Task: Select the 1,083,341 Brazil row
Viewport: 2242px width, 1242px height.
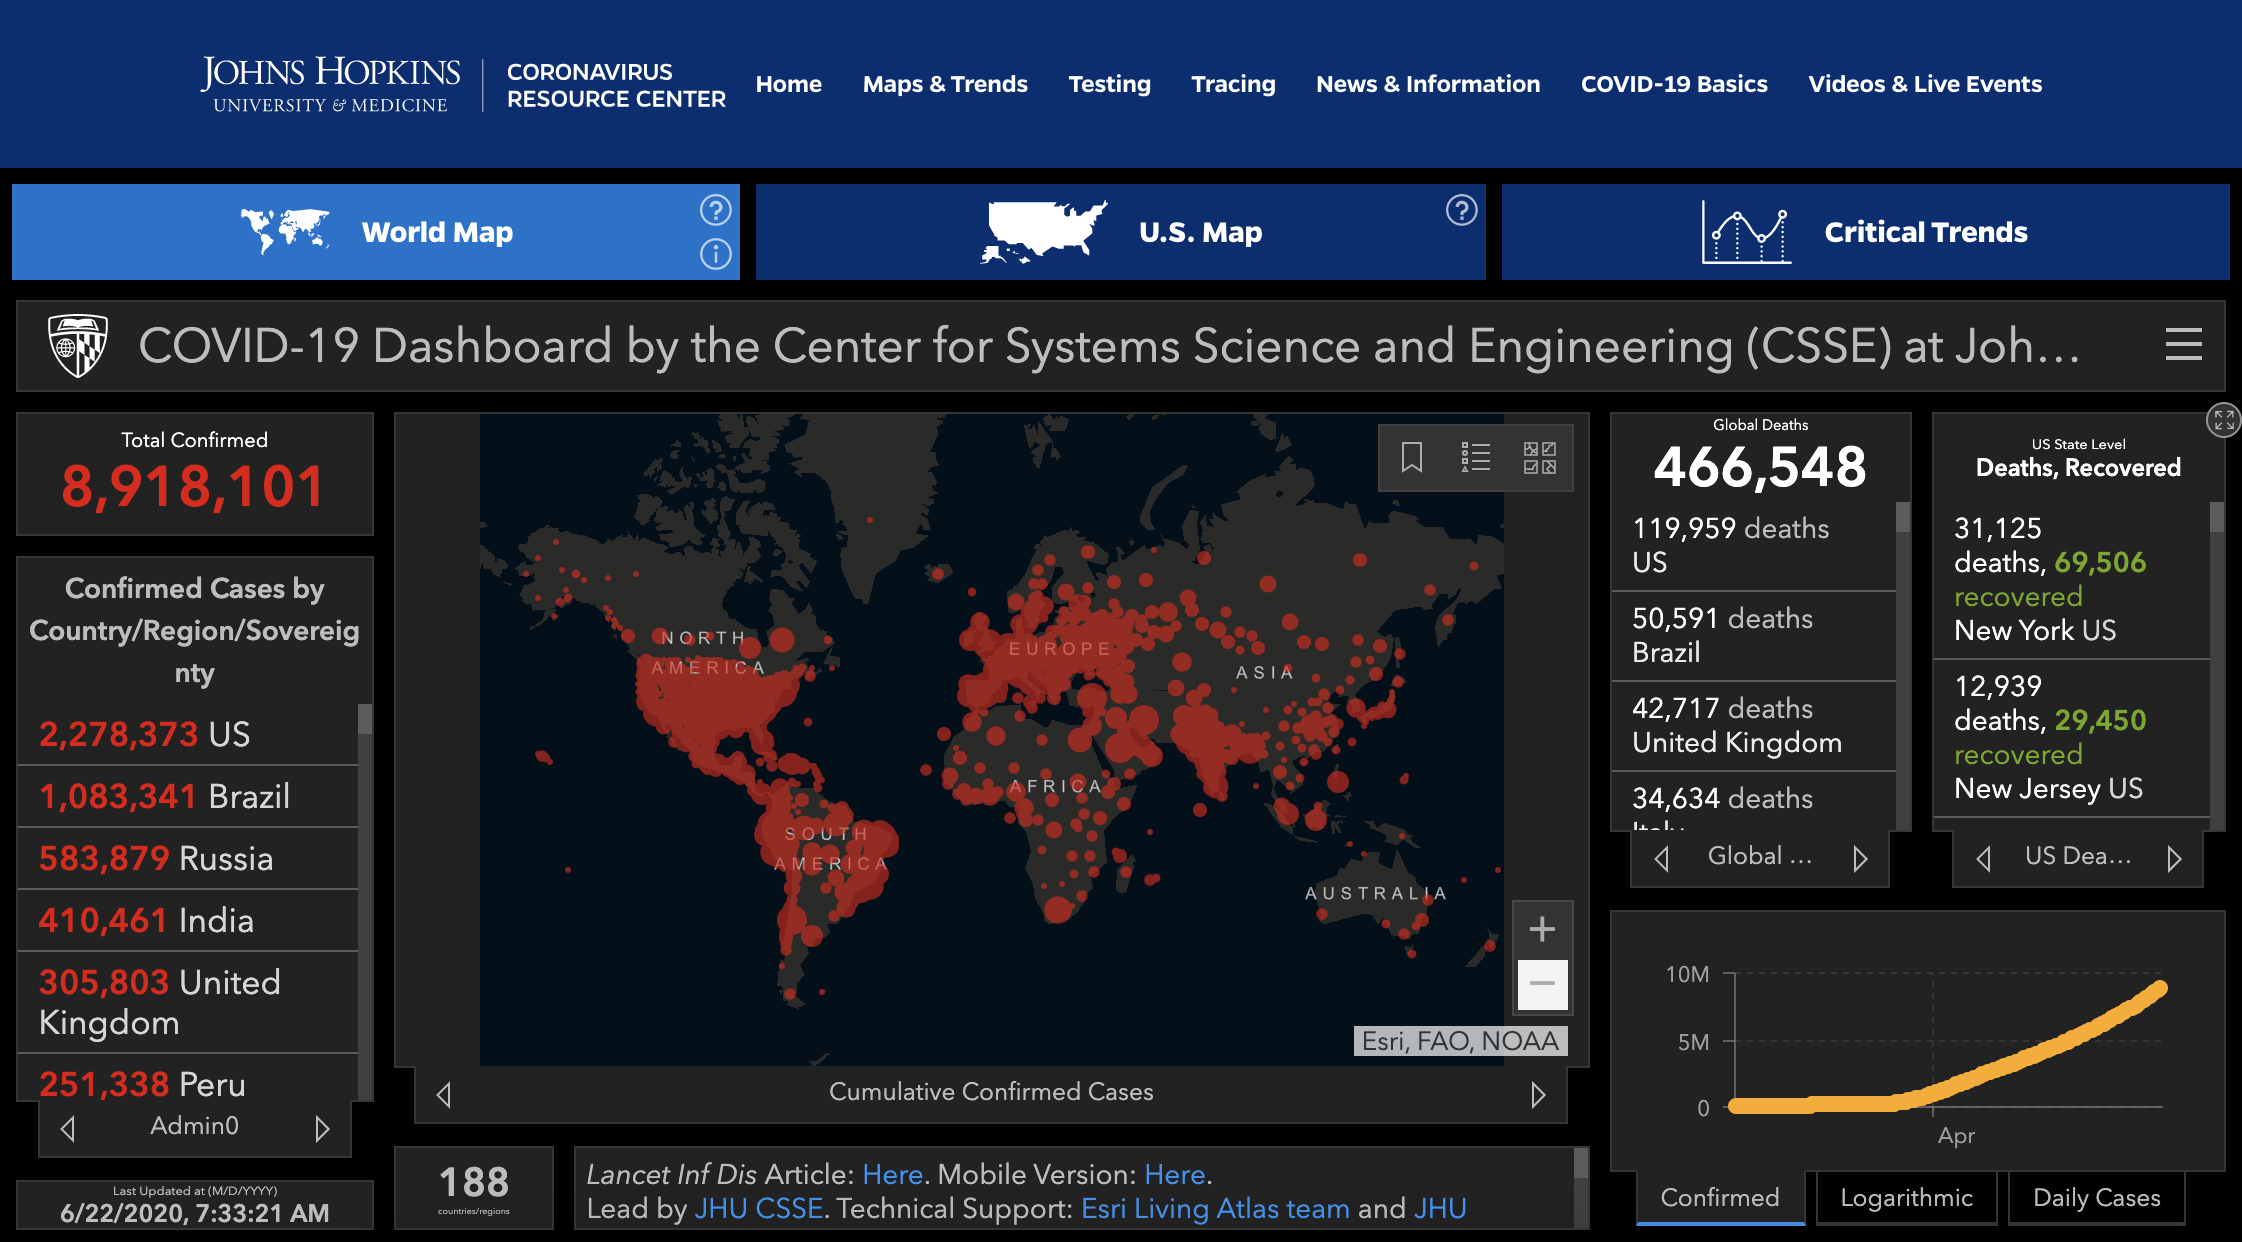Action: coord(188,796)
